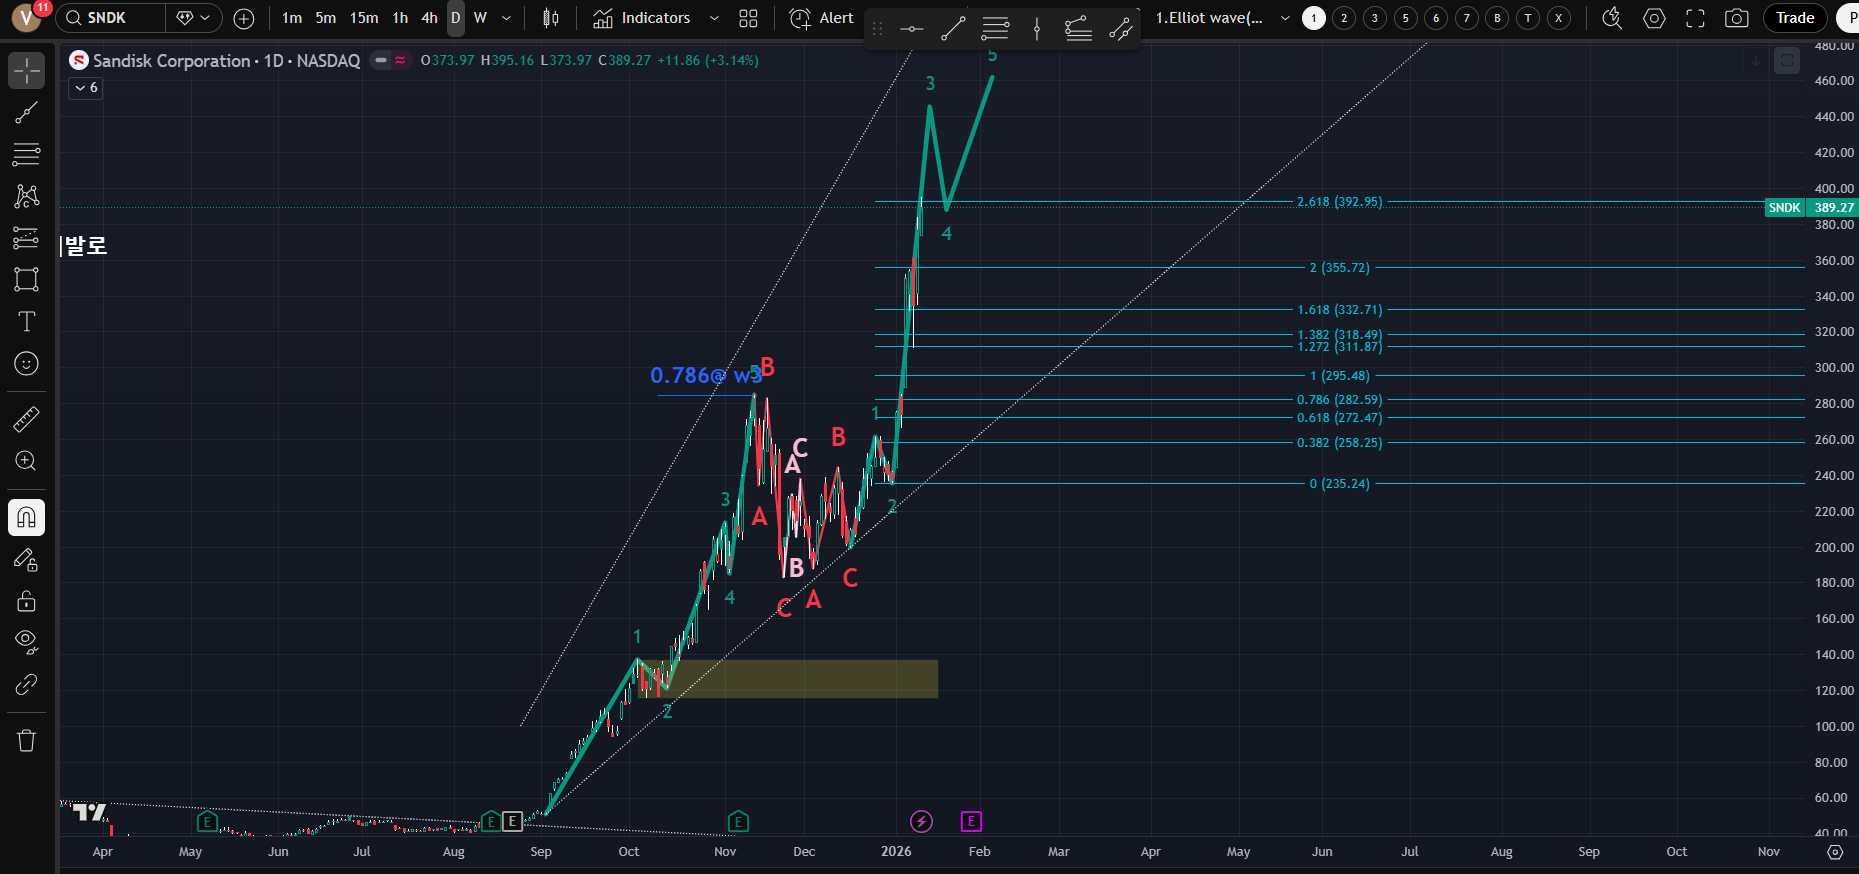Viewport: 1859px width, 874px height.
Task: Enter fullscreen mode
Action: click(1695, 18)
